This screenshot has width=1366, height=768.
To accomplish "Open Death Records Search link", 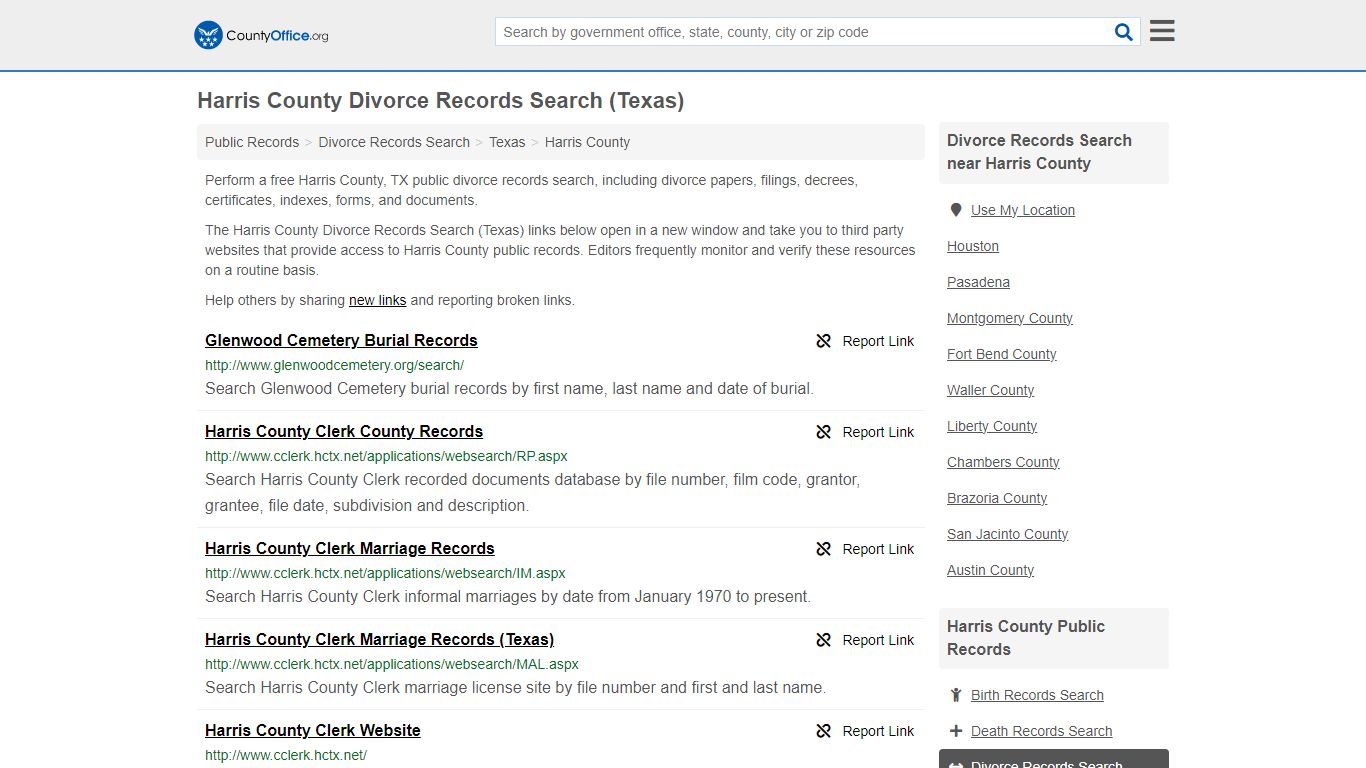I will tap(1041, 731).
